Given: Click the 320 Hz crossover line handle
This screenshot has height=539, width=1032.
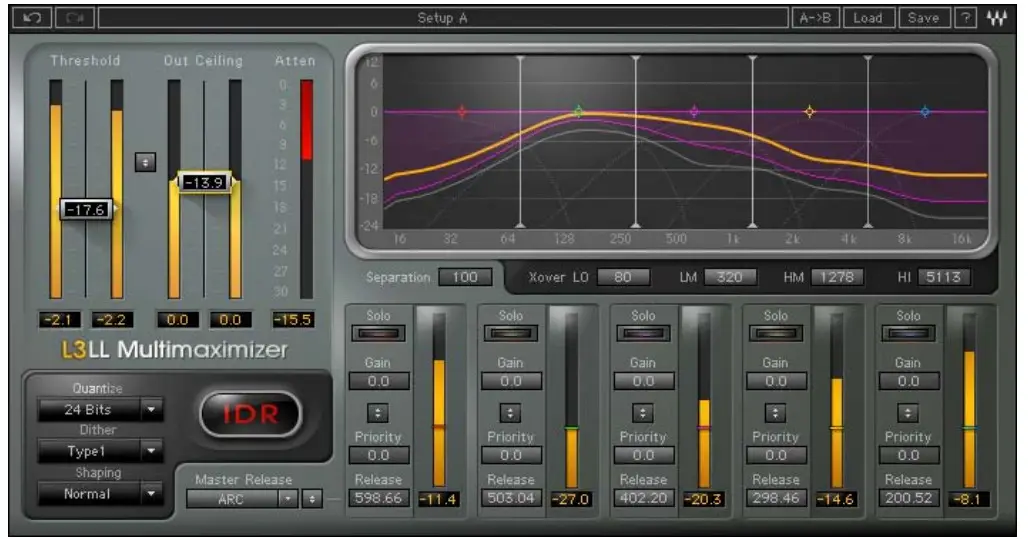Looking at the screenshot, I should 636,141.
